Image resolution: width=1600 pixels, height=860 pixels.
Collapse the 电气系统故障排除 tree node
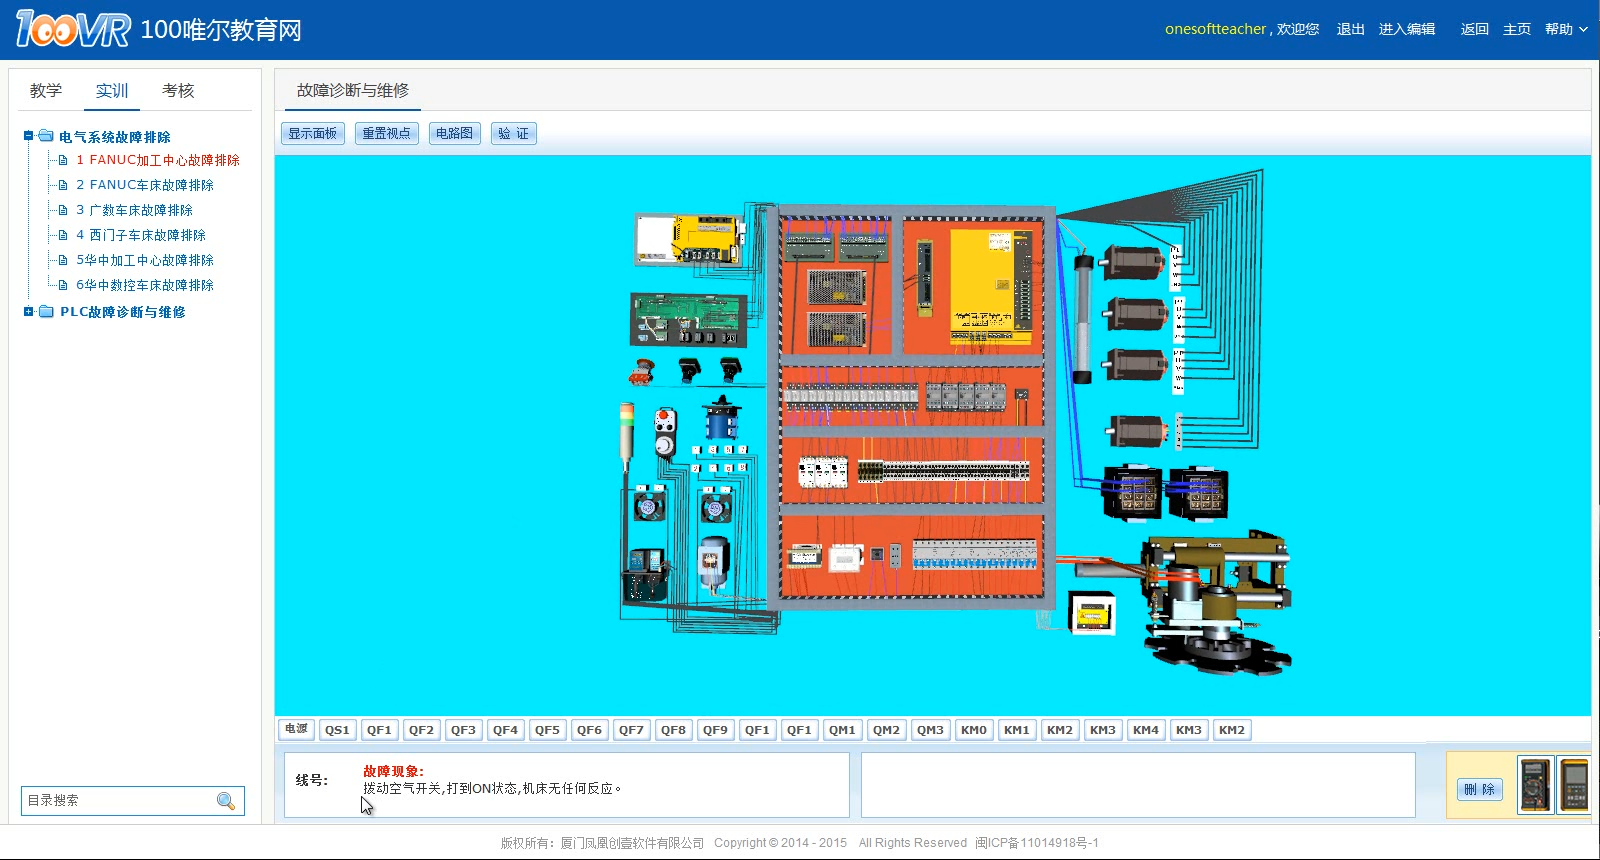[29, 136]
